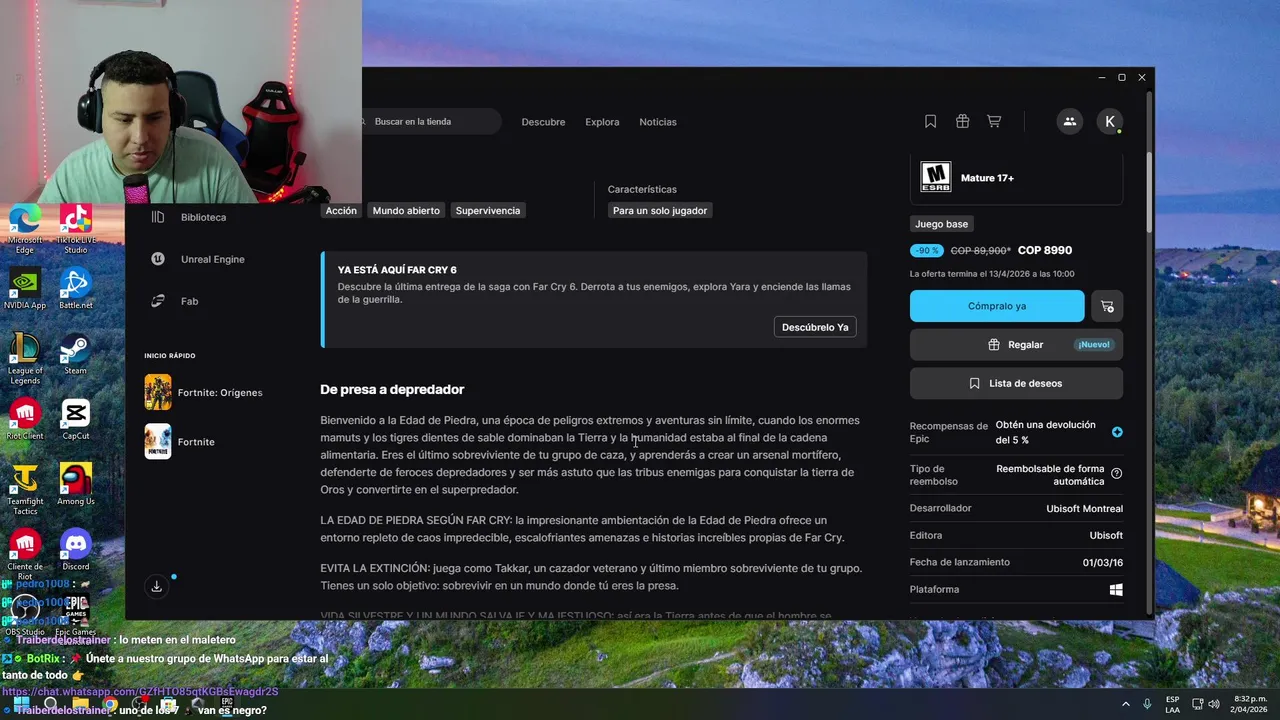Add Far Cry Primal to cart icon button
This screenshot has width=1280, height=720.
[1107, 306]
